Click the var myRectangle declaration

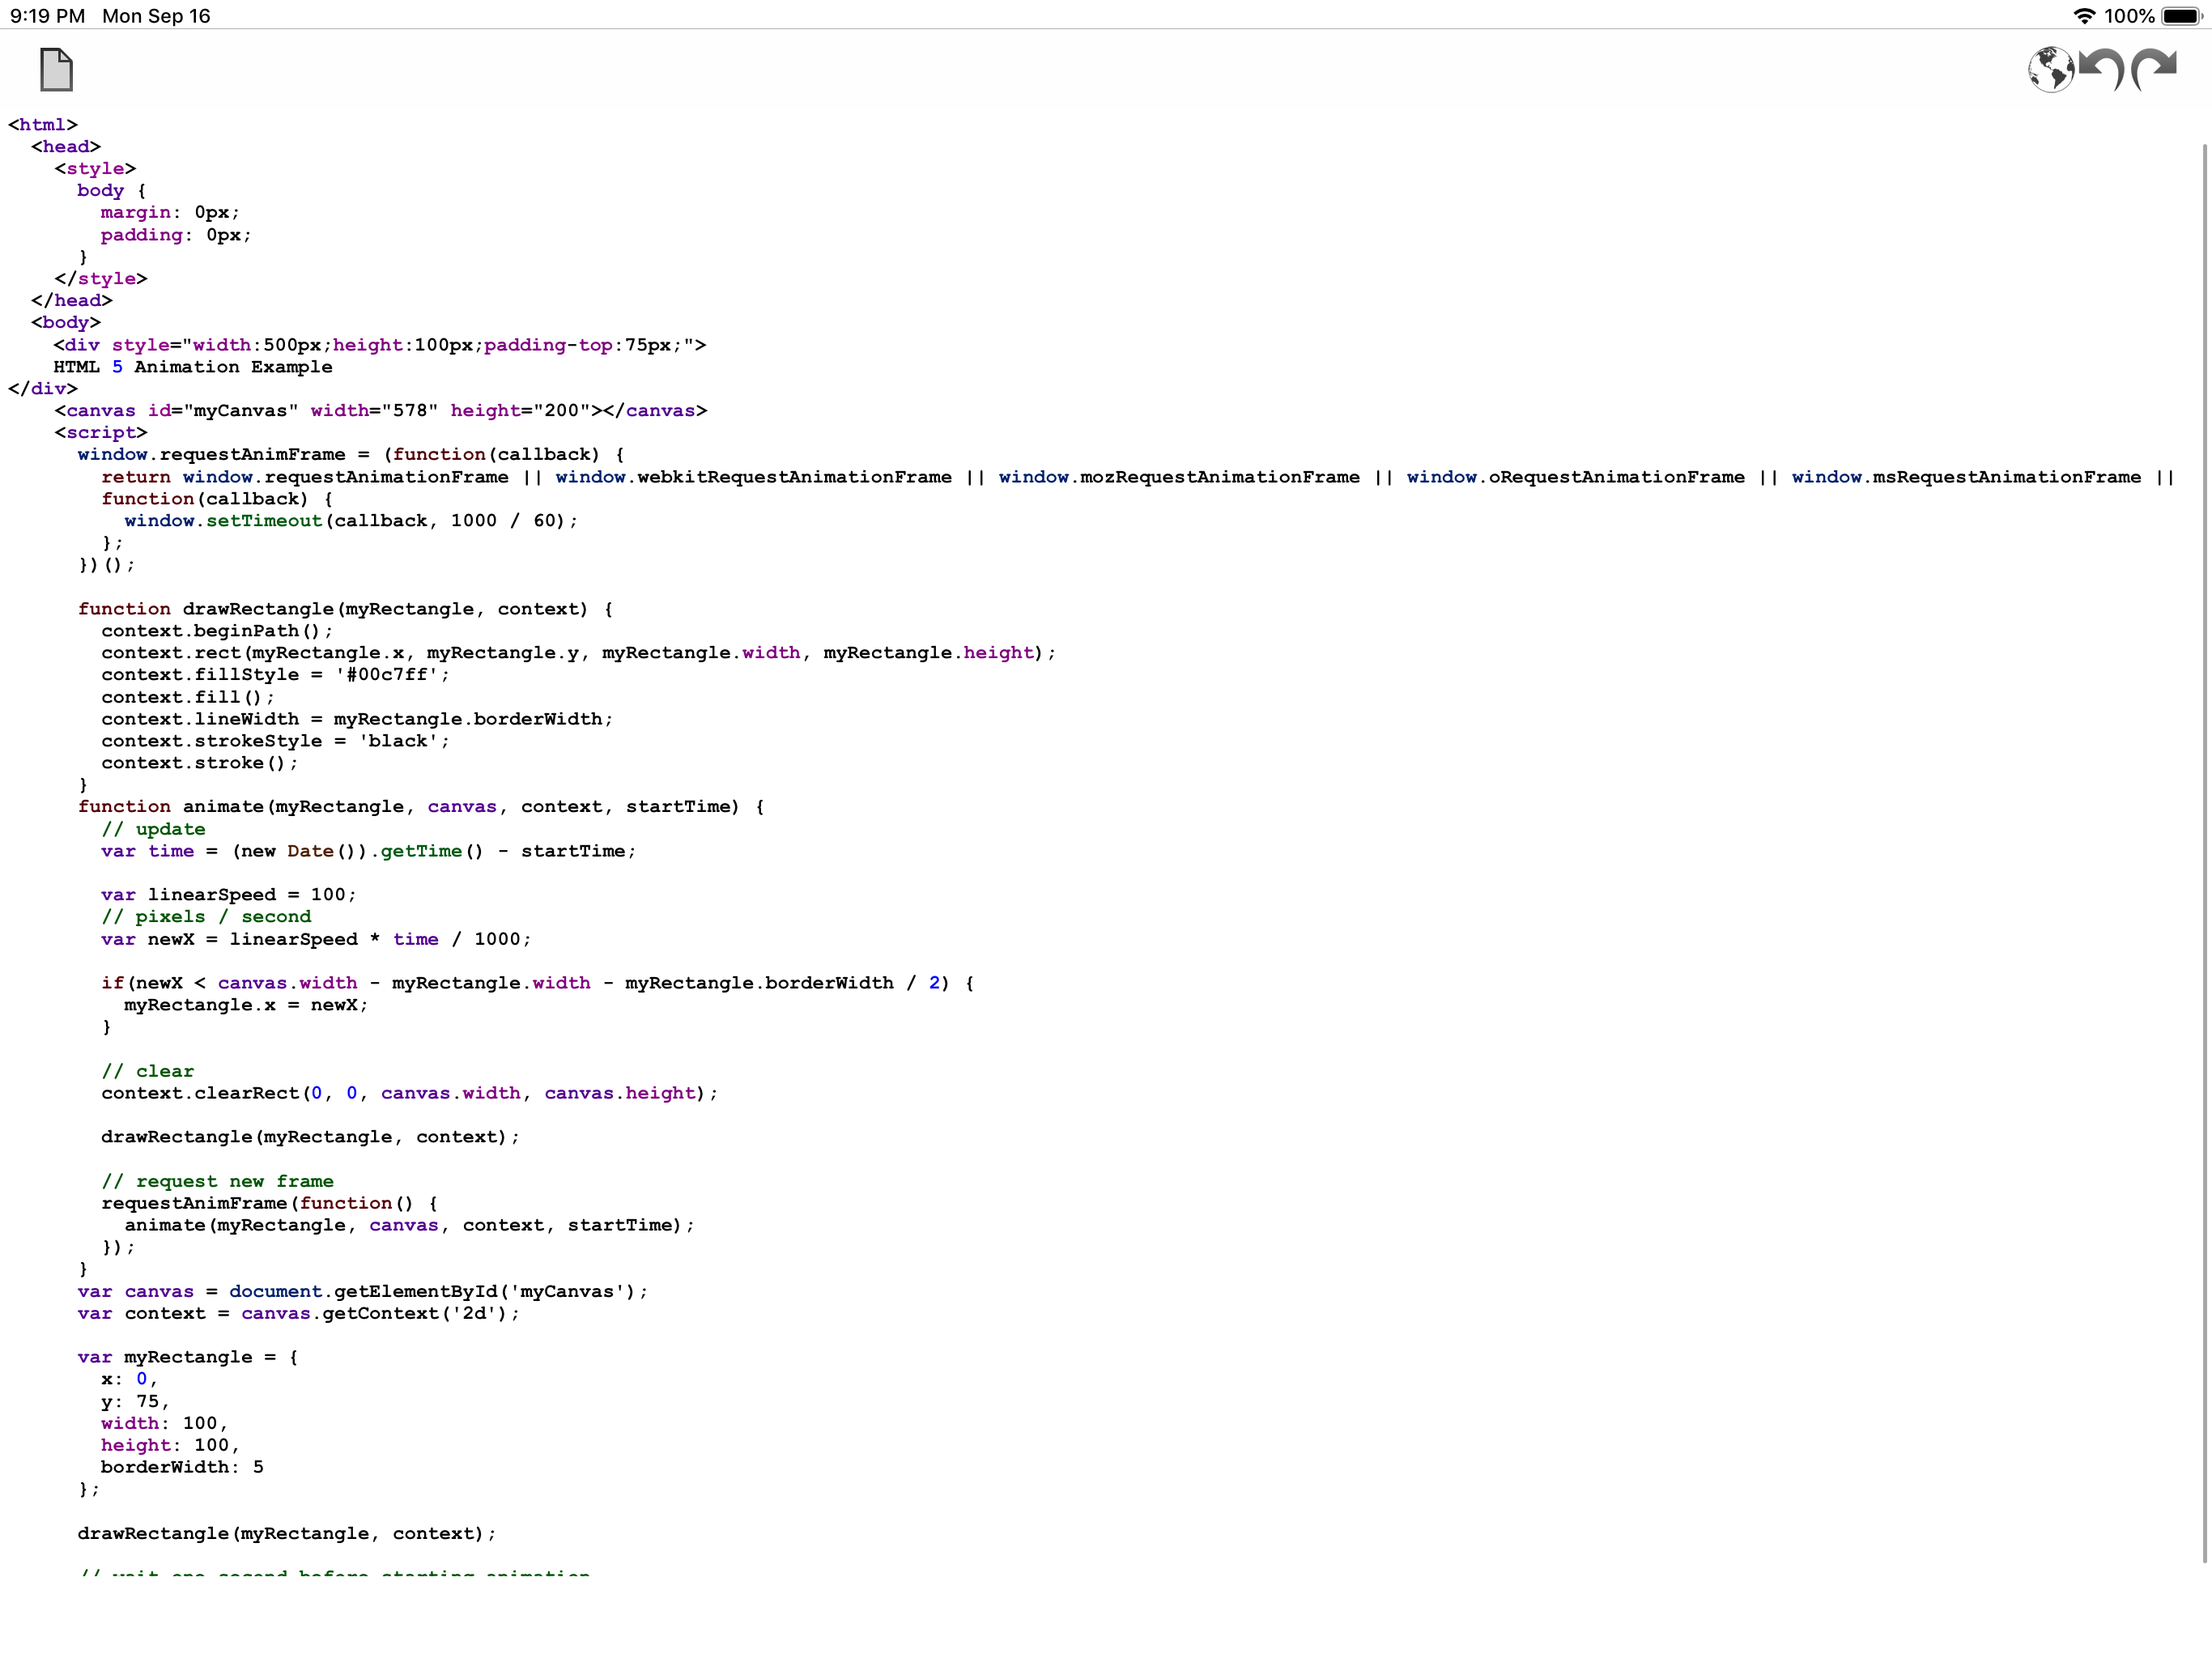pos(185,1356)
